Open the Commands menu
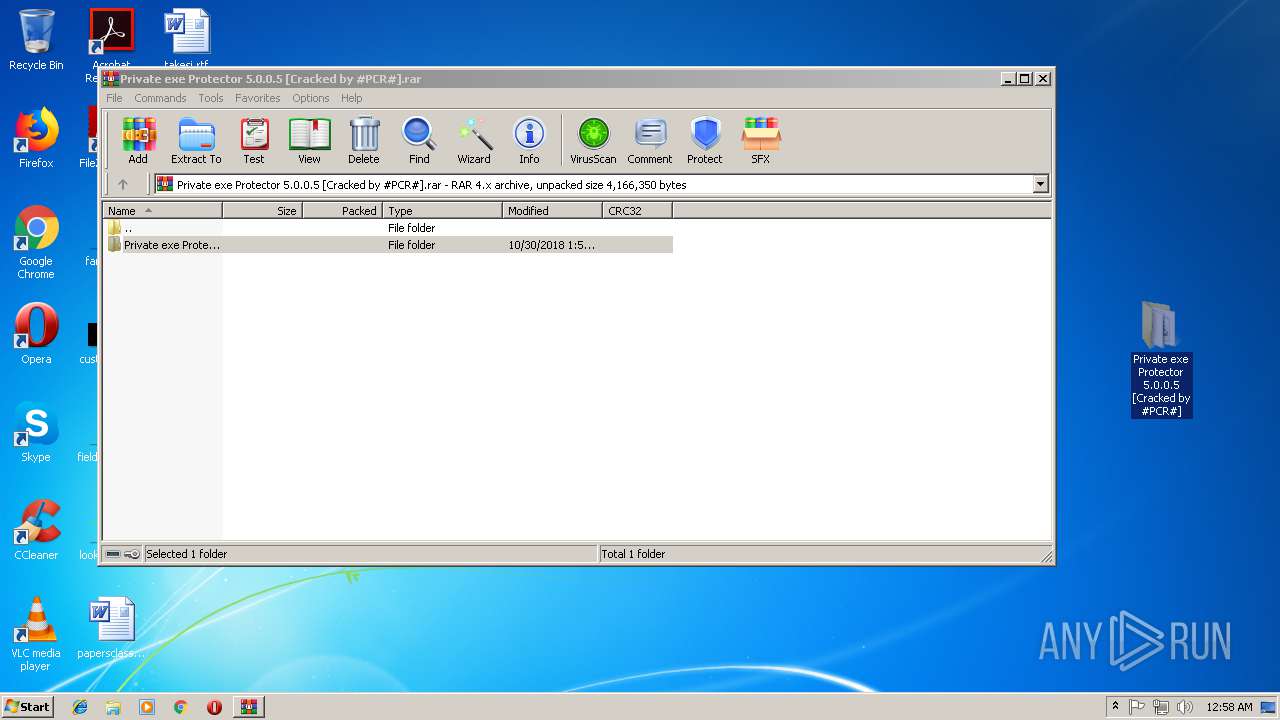Image resolution: width=1280 pixels, height=720 pixels. pos(160,98)
